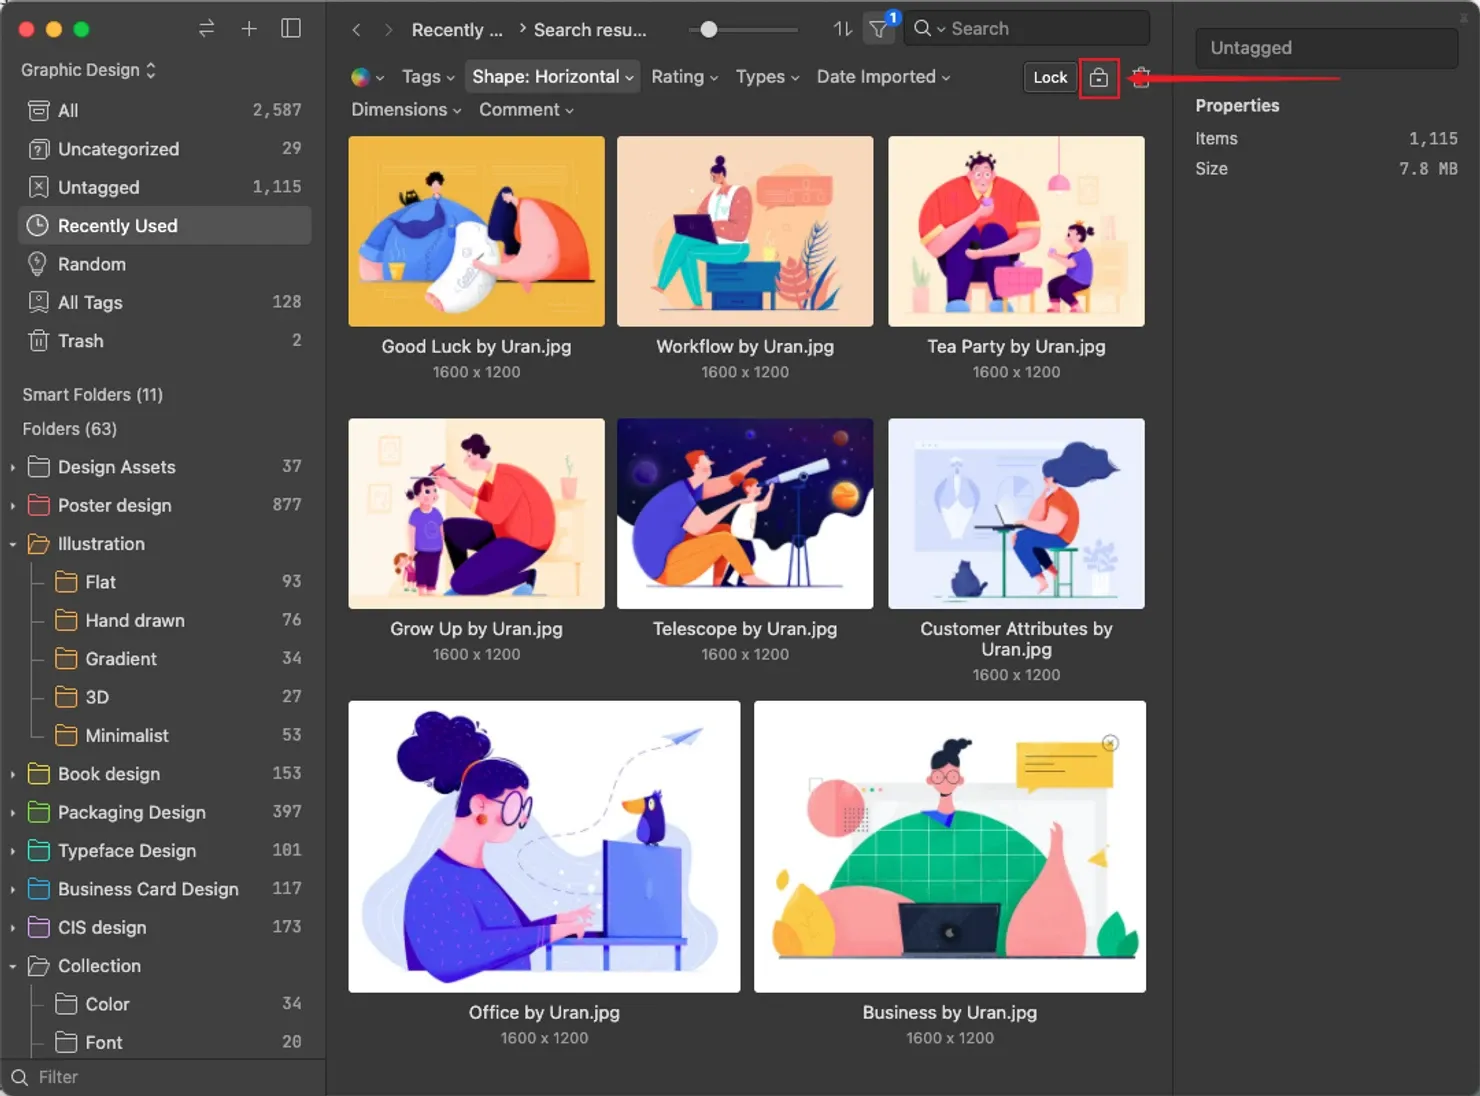Open the Comment filter dropdown
Screen dimensions: 1480x1096
[527, 110]
